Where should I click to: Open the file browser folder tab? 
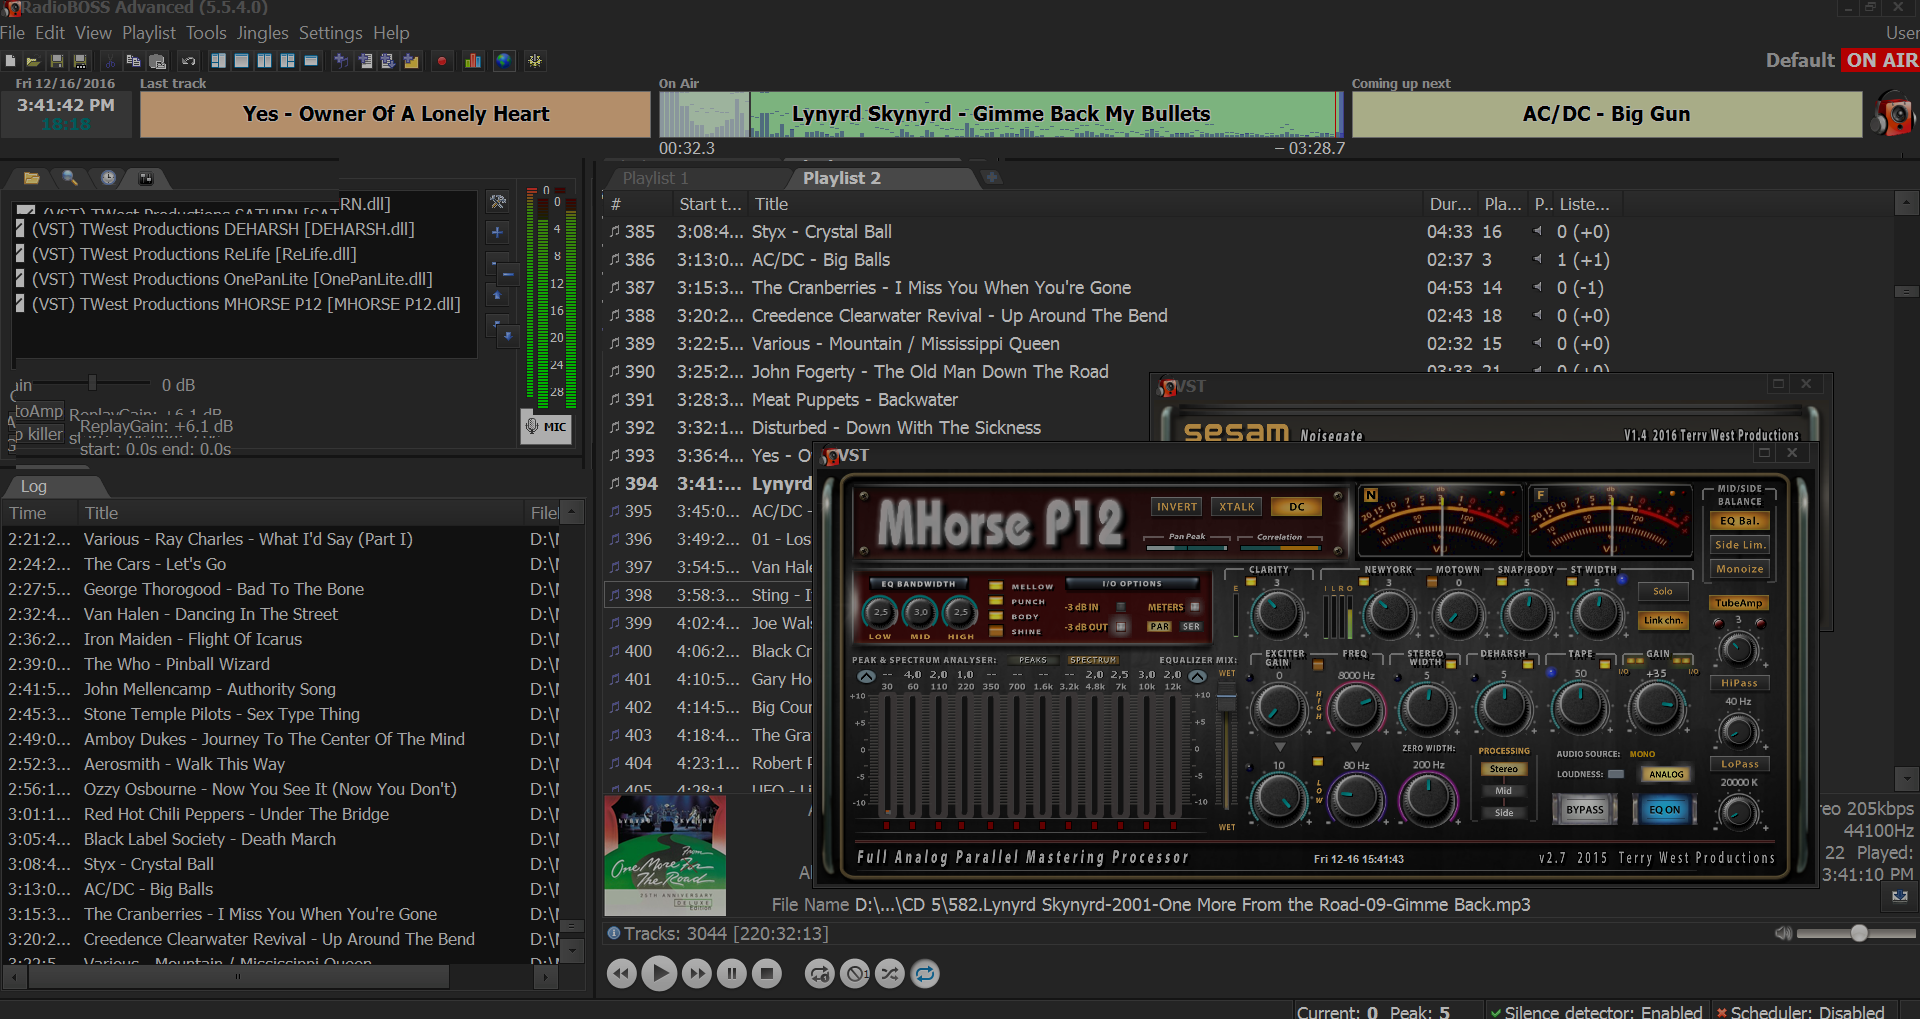(x=32, y=178)
